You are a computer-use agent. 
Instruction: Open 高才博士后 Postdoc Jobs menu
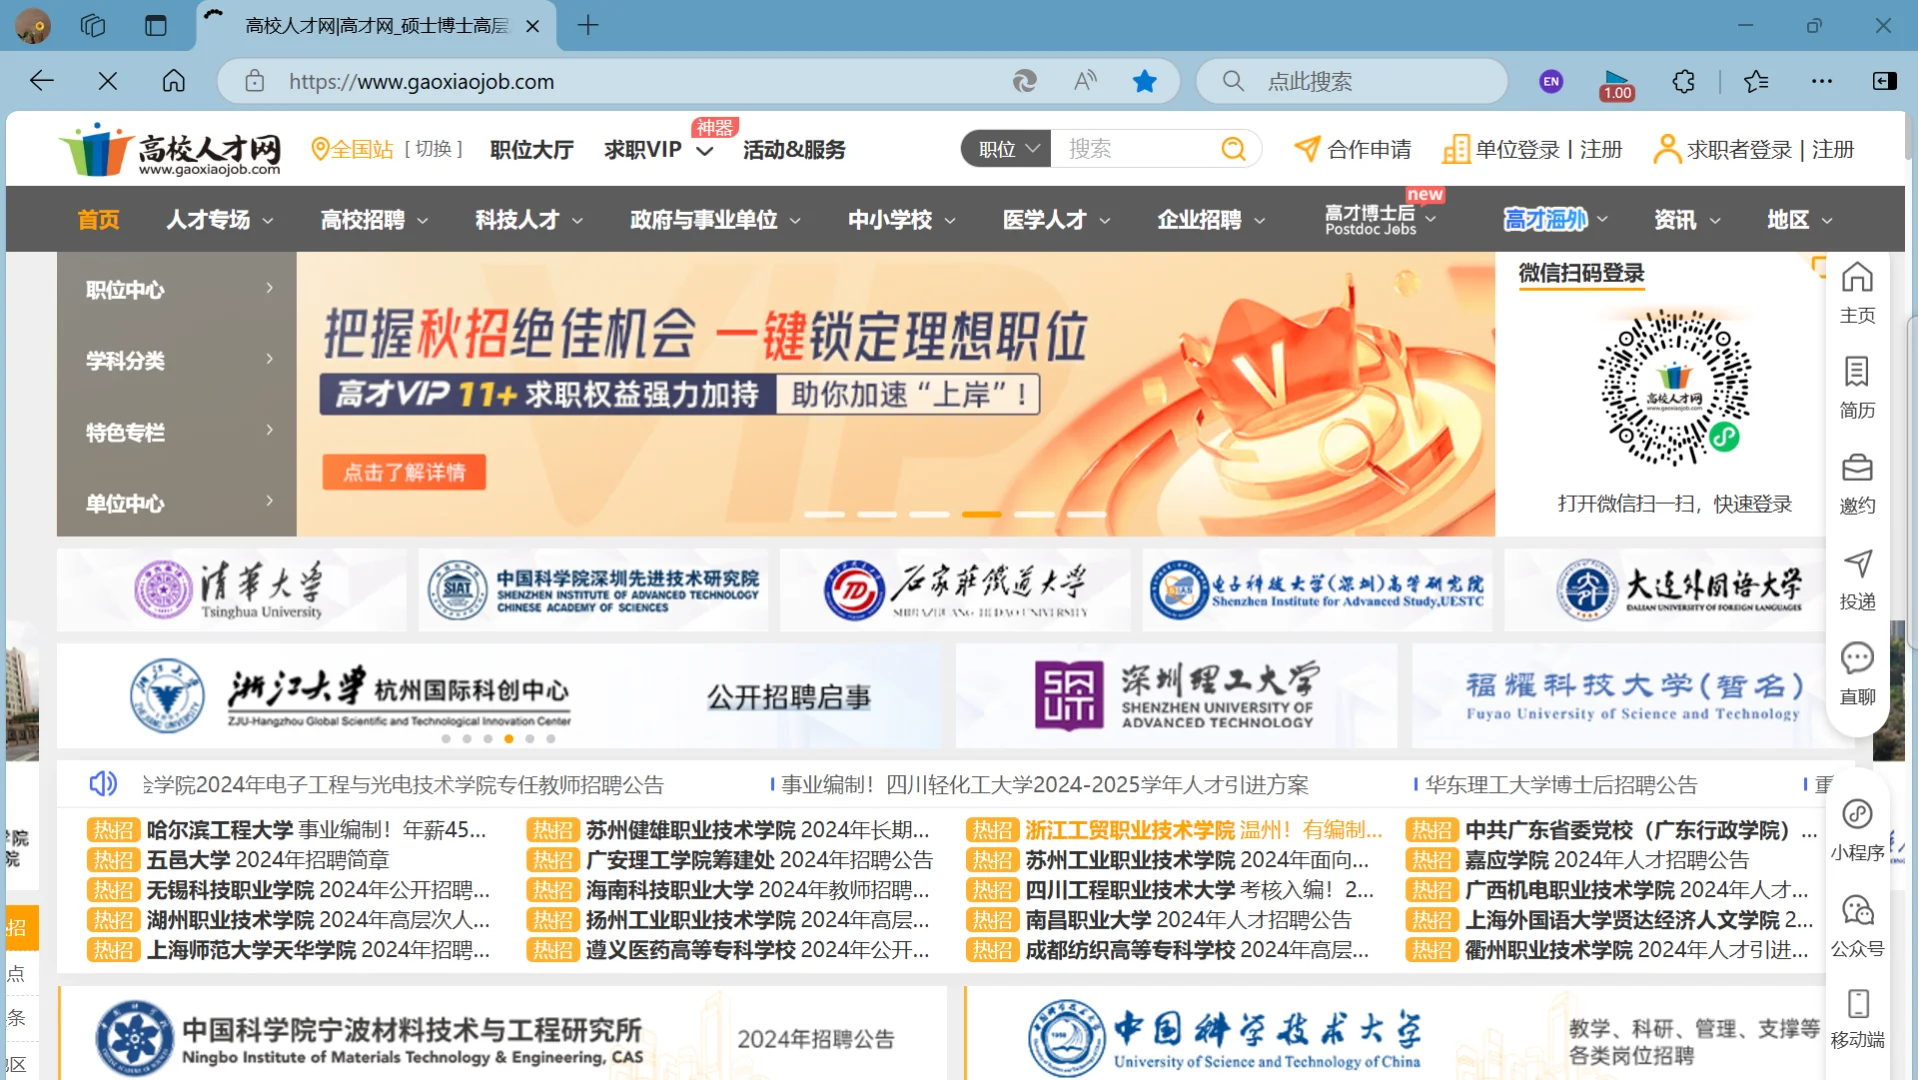(1380, 219)
